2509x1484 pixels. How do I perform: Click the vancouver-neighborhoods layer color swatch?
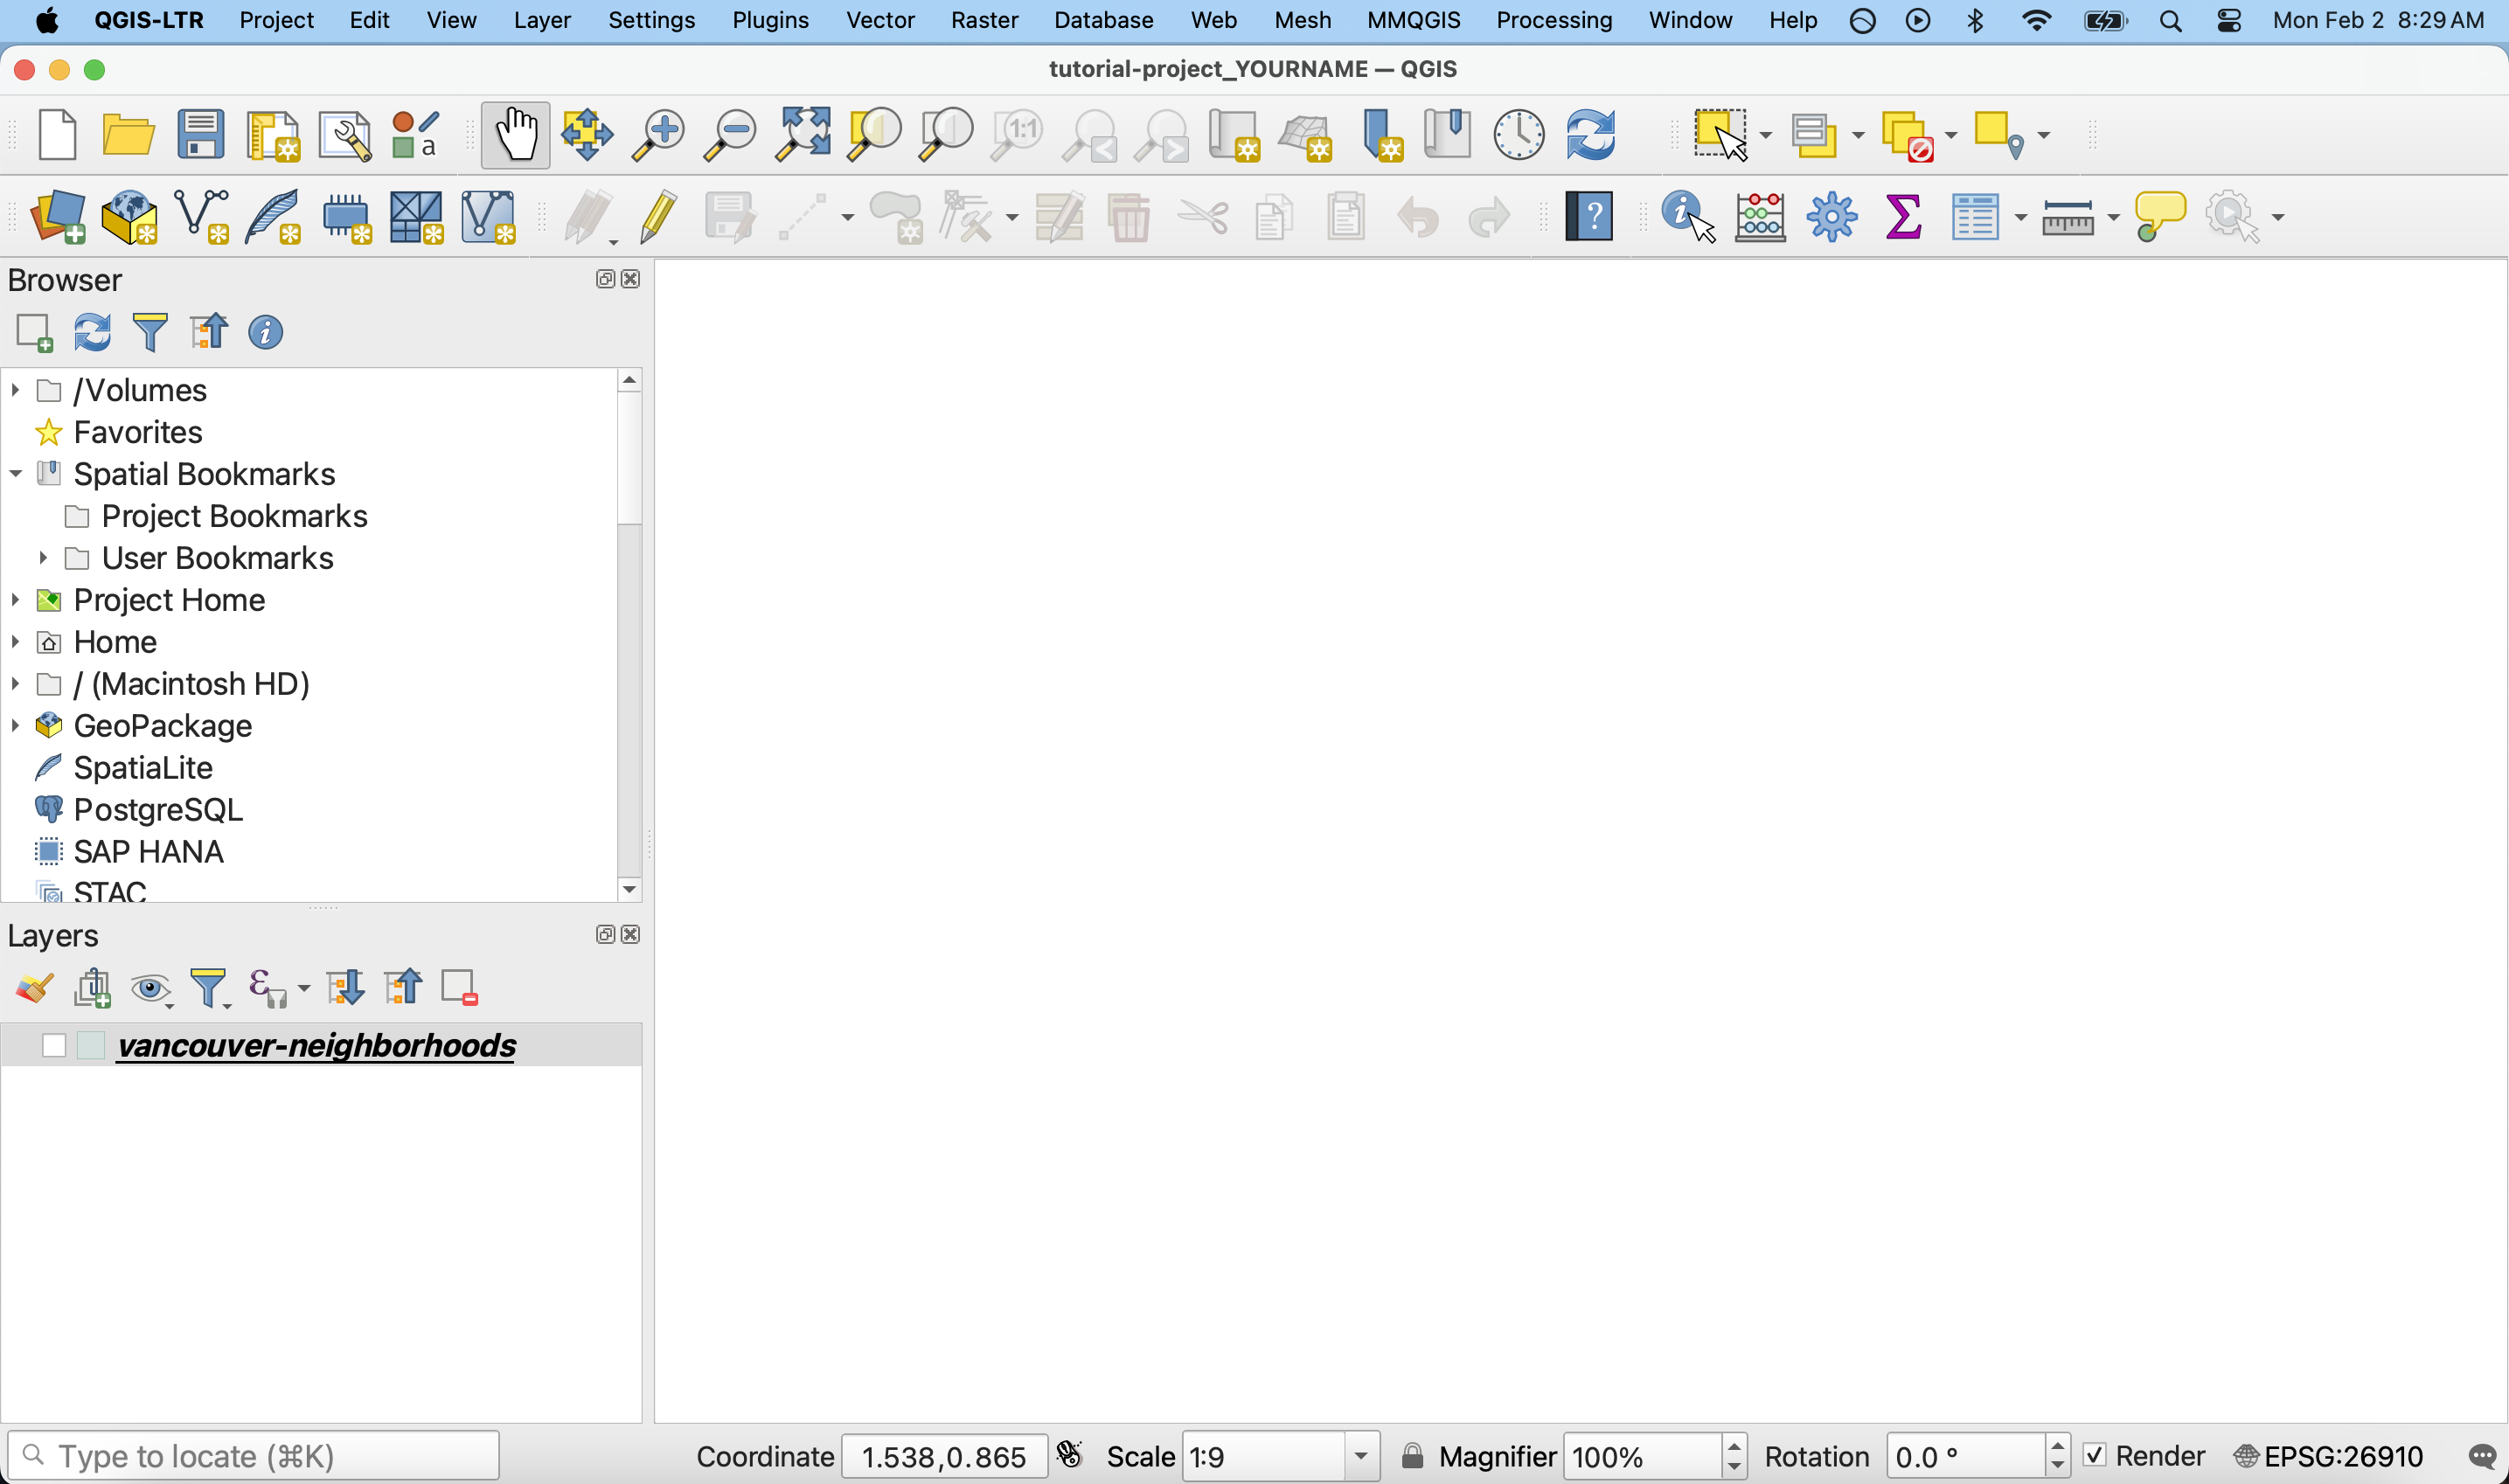tap(91, 1046)
